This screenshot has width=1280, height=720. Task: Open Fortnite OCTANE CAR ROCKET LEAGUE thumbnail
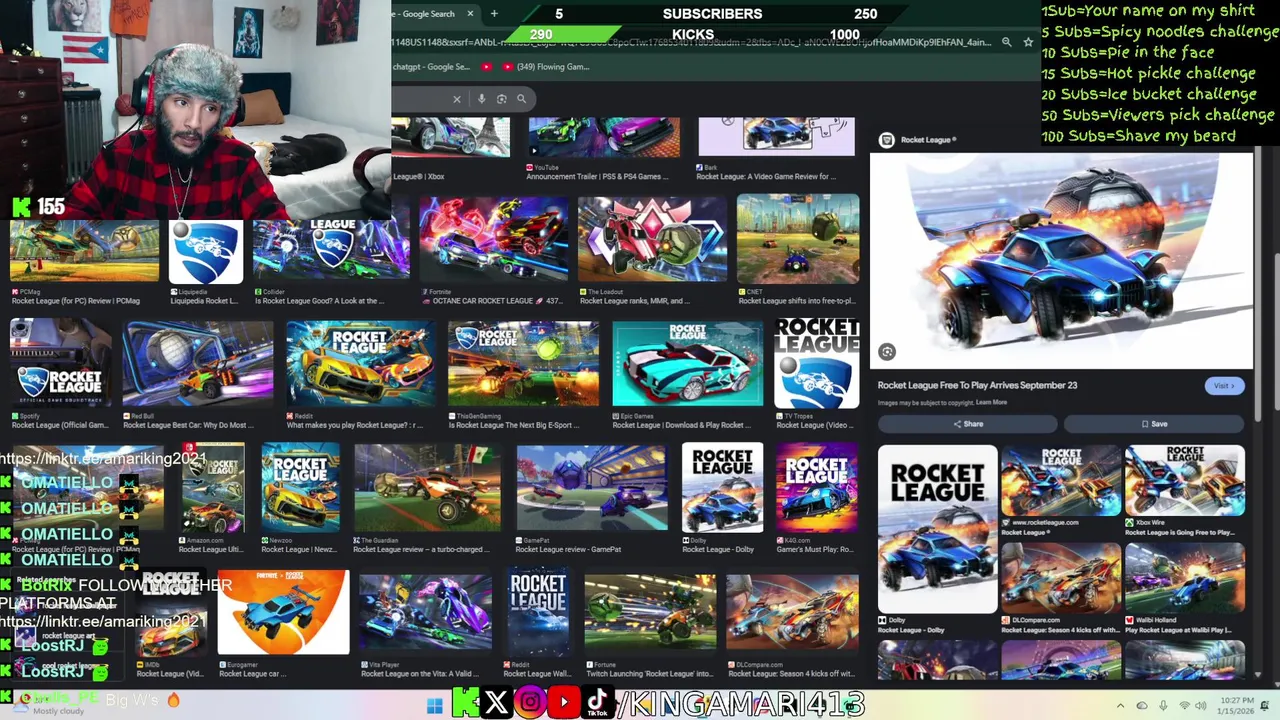click(x=494, y=240)
